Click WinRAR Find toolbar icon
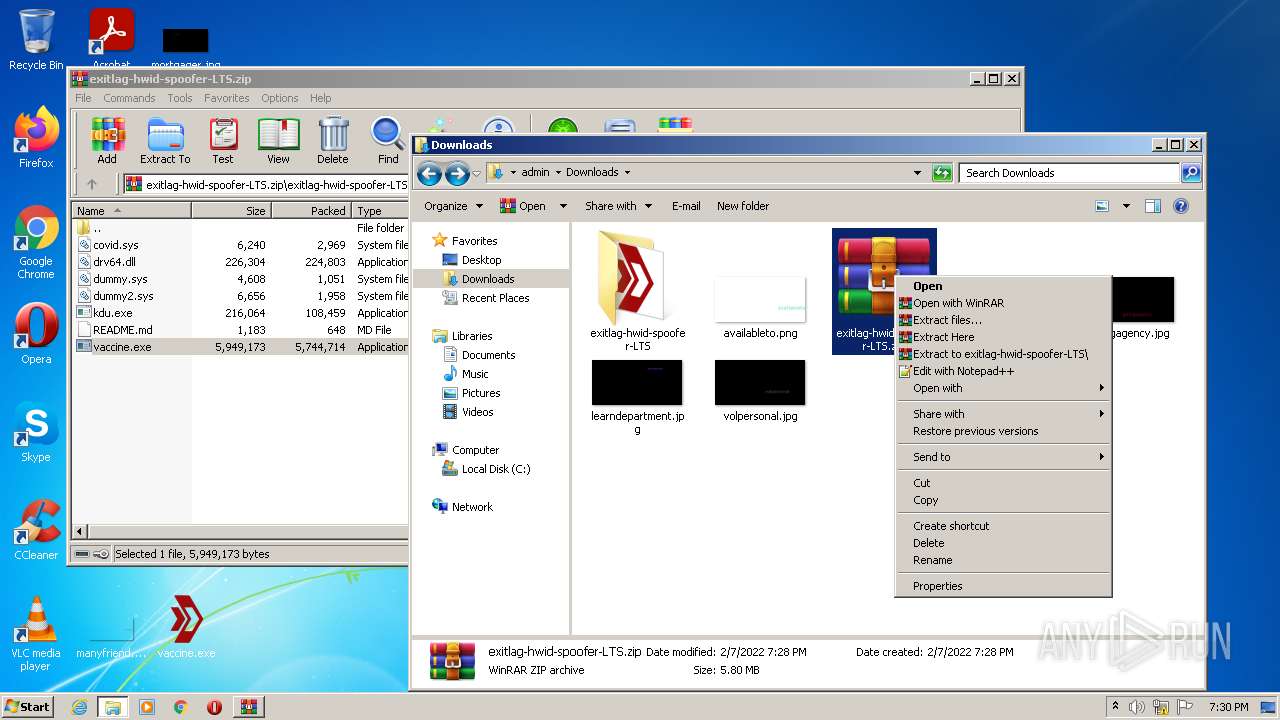This screenshot has height=720, width=1280. (388, 141)
